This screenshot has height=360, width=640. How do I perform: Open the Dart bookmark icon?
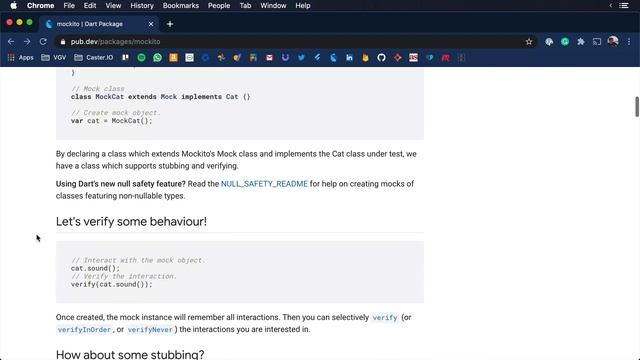click(x=333, y=58)
